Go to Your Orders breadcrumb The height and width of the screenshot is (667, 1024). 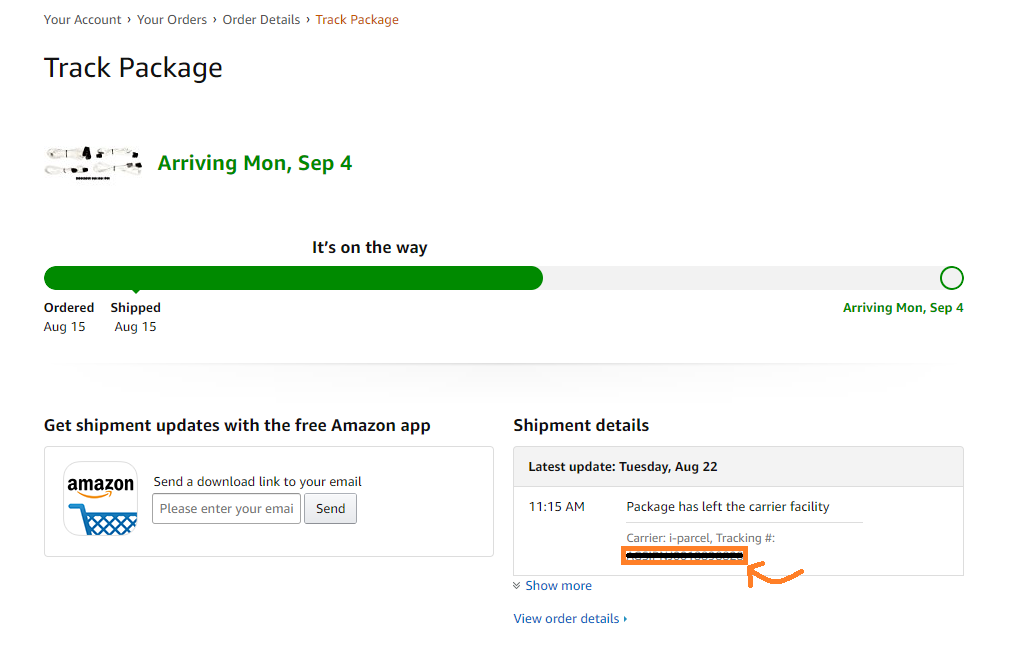172,20
